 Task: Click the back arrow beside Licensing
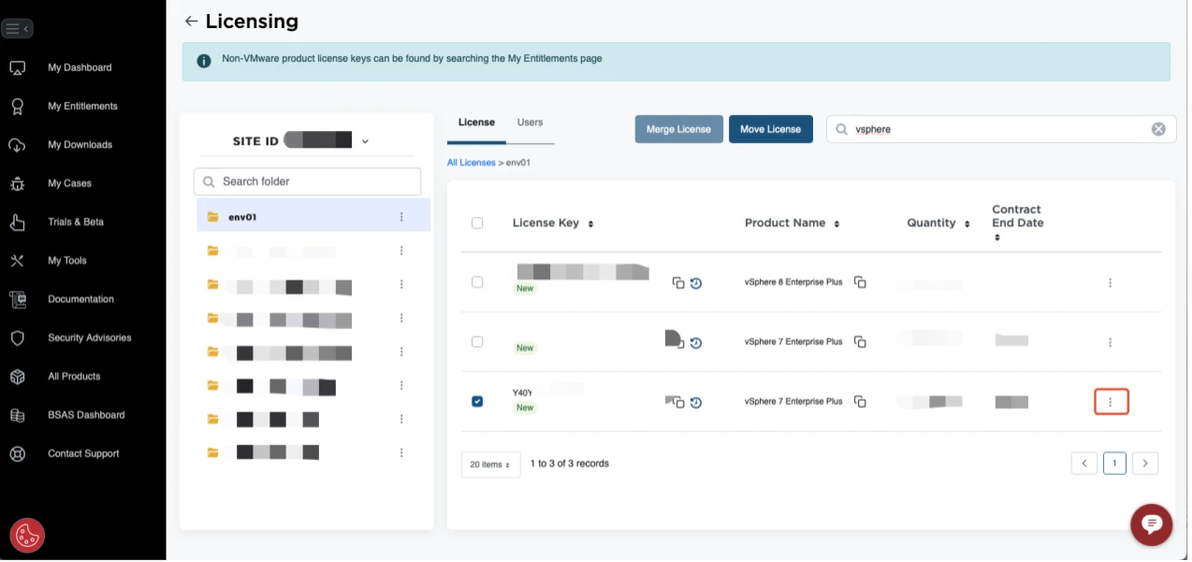coord(191,21)
